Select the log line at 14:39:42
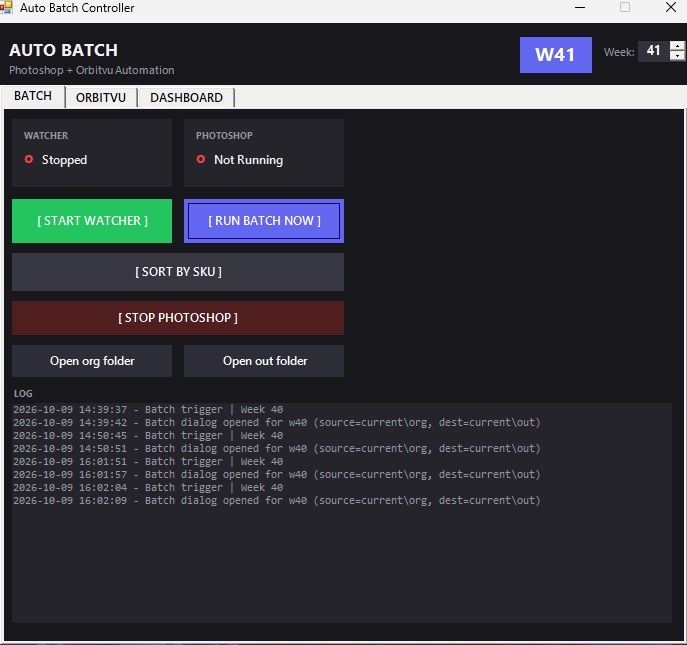Screen dimensions: 687x645 pos(277,422)
